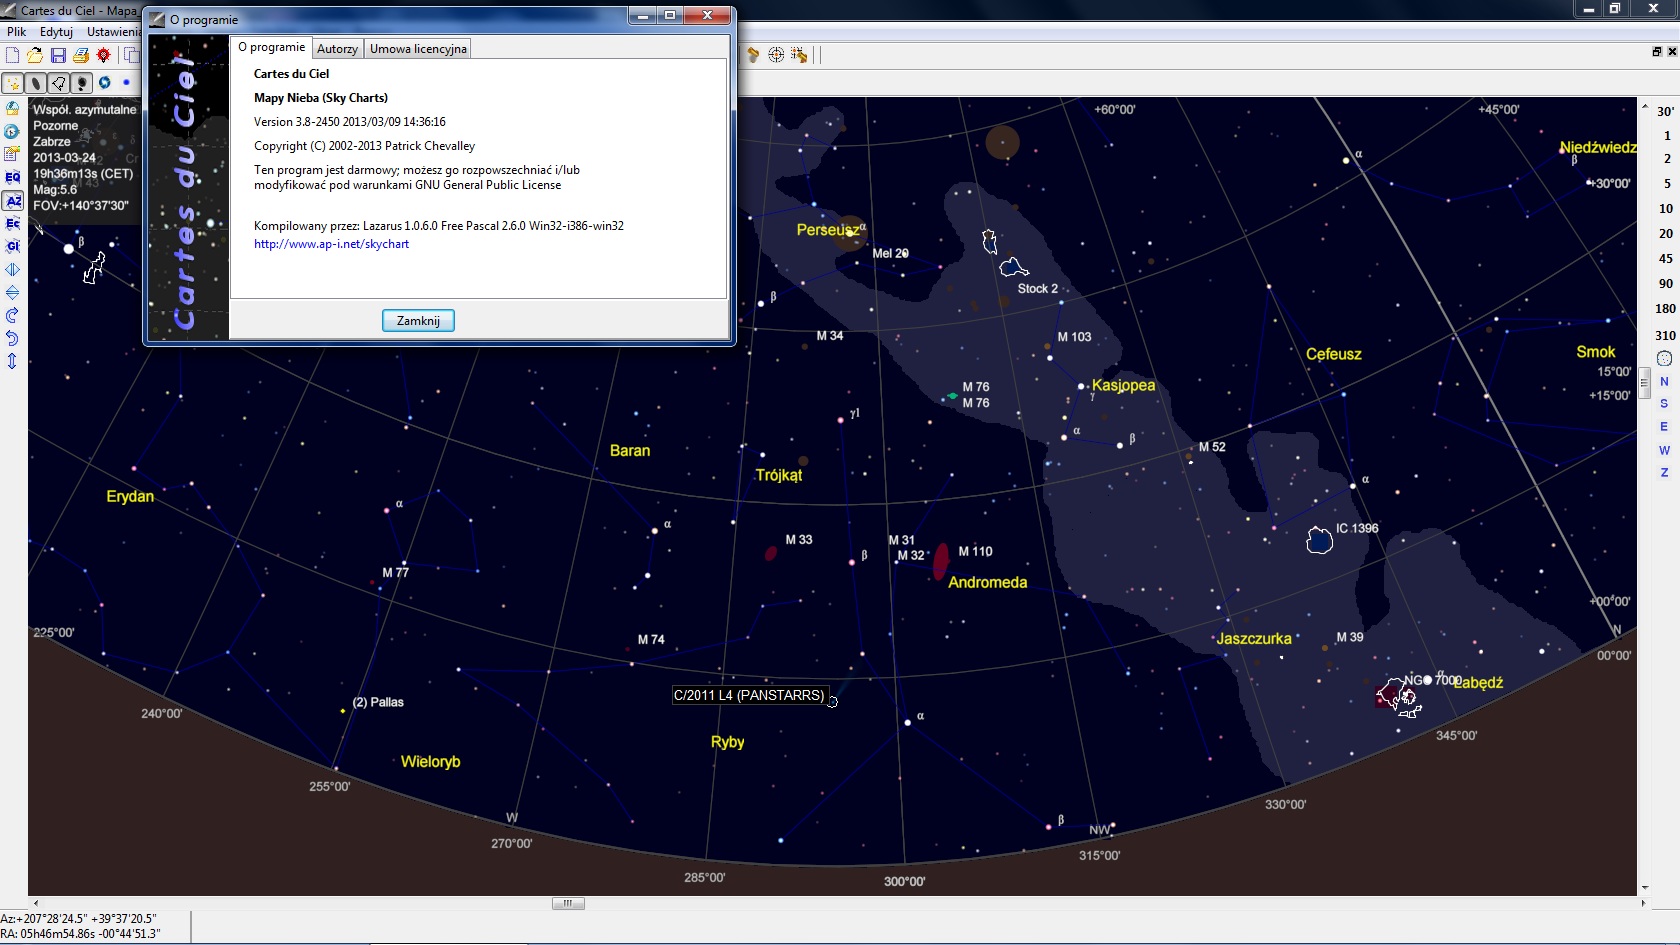This screenshot has width=1680, height=945.
Task: Click the Stock 2 cluster label
Action: 1037,289
